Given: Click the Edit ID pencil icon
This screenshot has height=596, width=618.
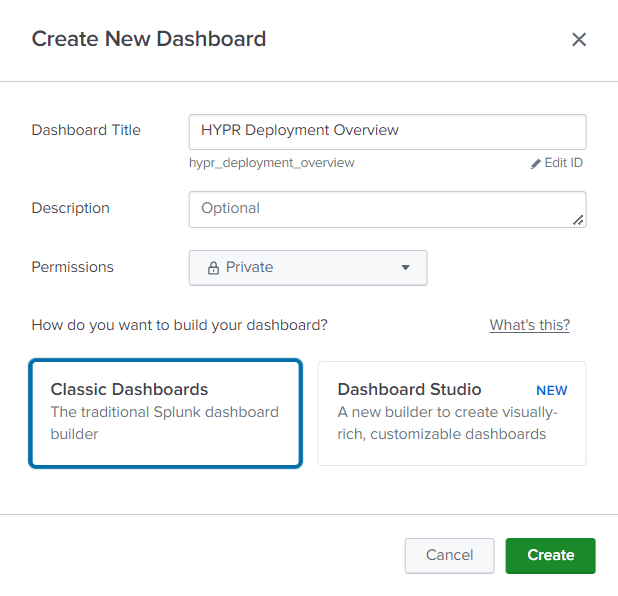Looking at the screenshot, I should [535, 164].
